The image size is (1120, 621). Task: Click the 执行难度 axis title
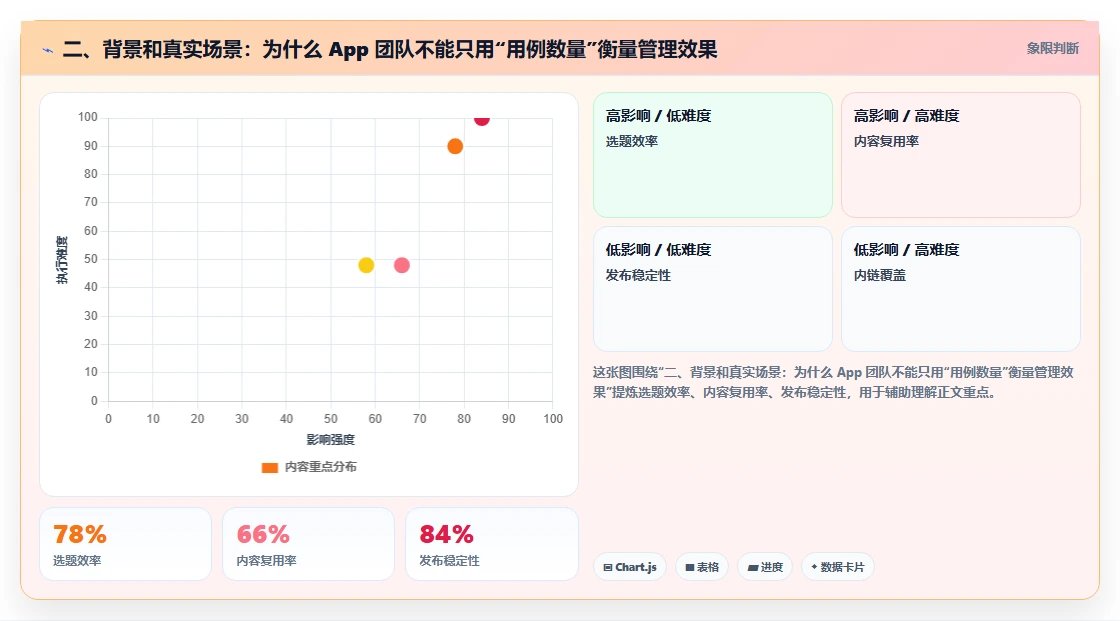click(x=62, y=259)
